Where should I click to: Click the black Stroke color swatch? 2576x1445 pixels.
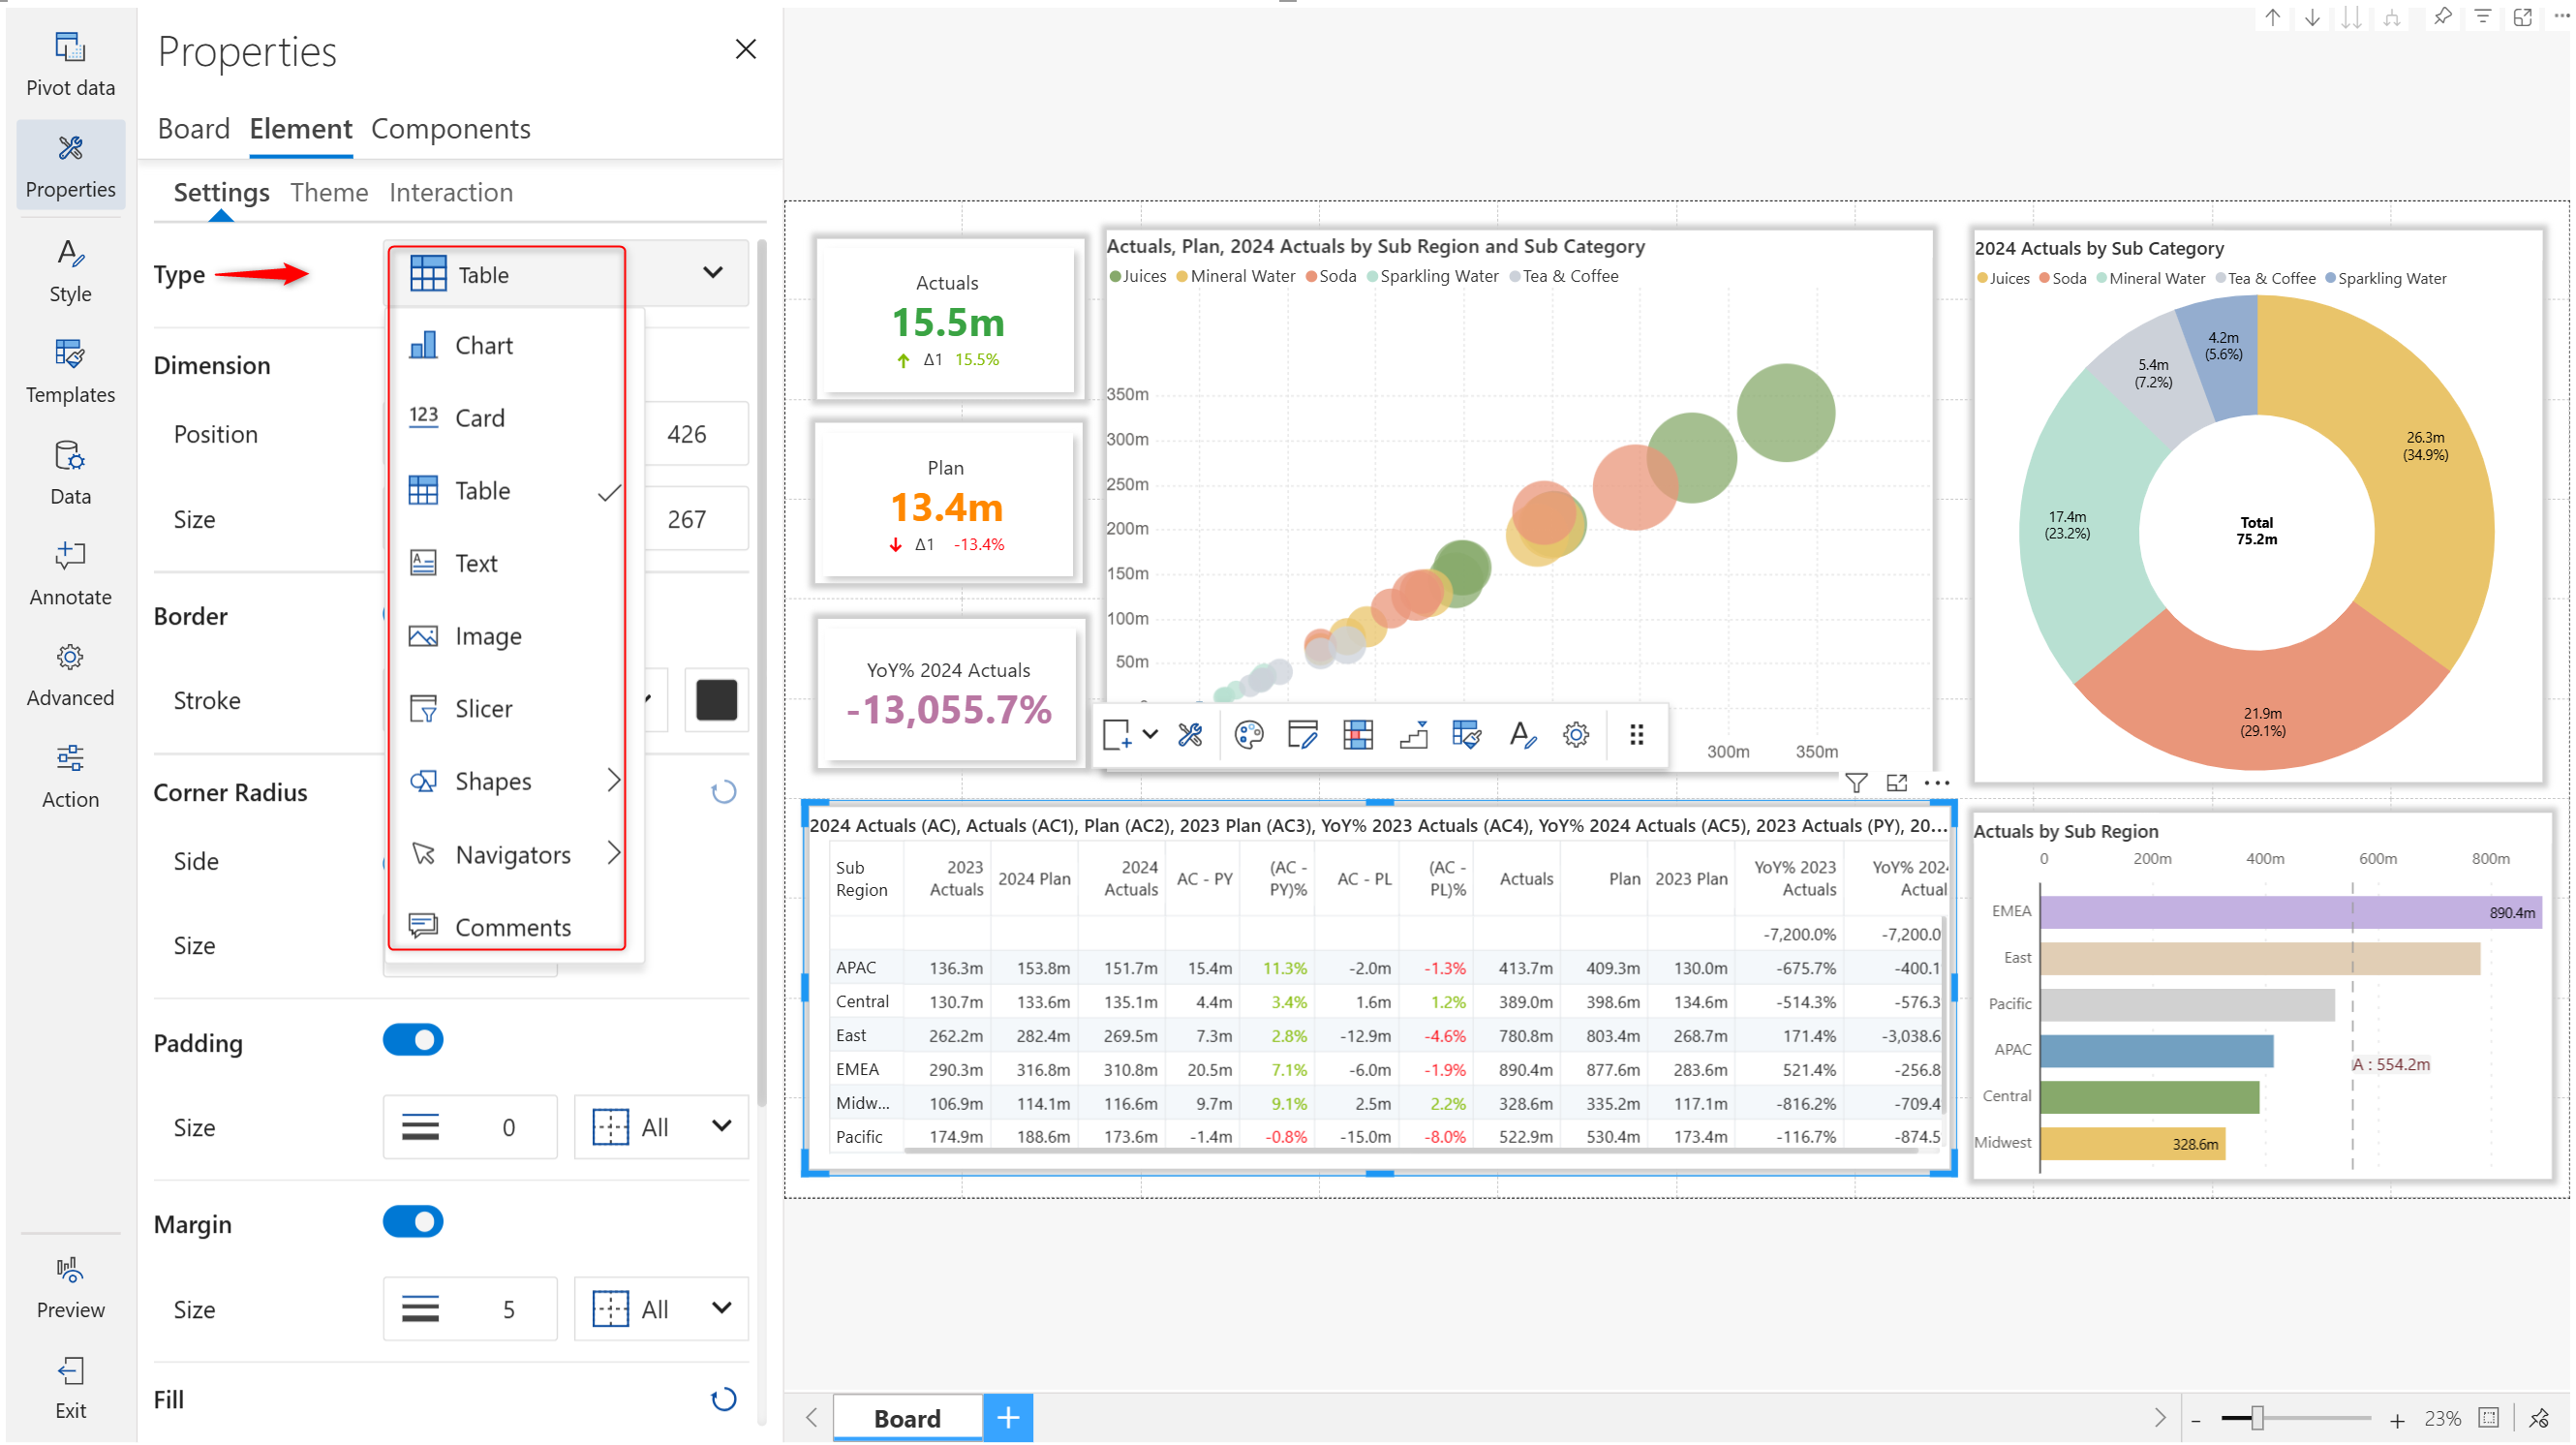pos(716,700)
